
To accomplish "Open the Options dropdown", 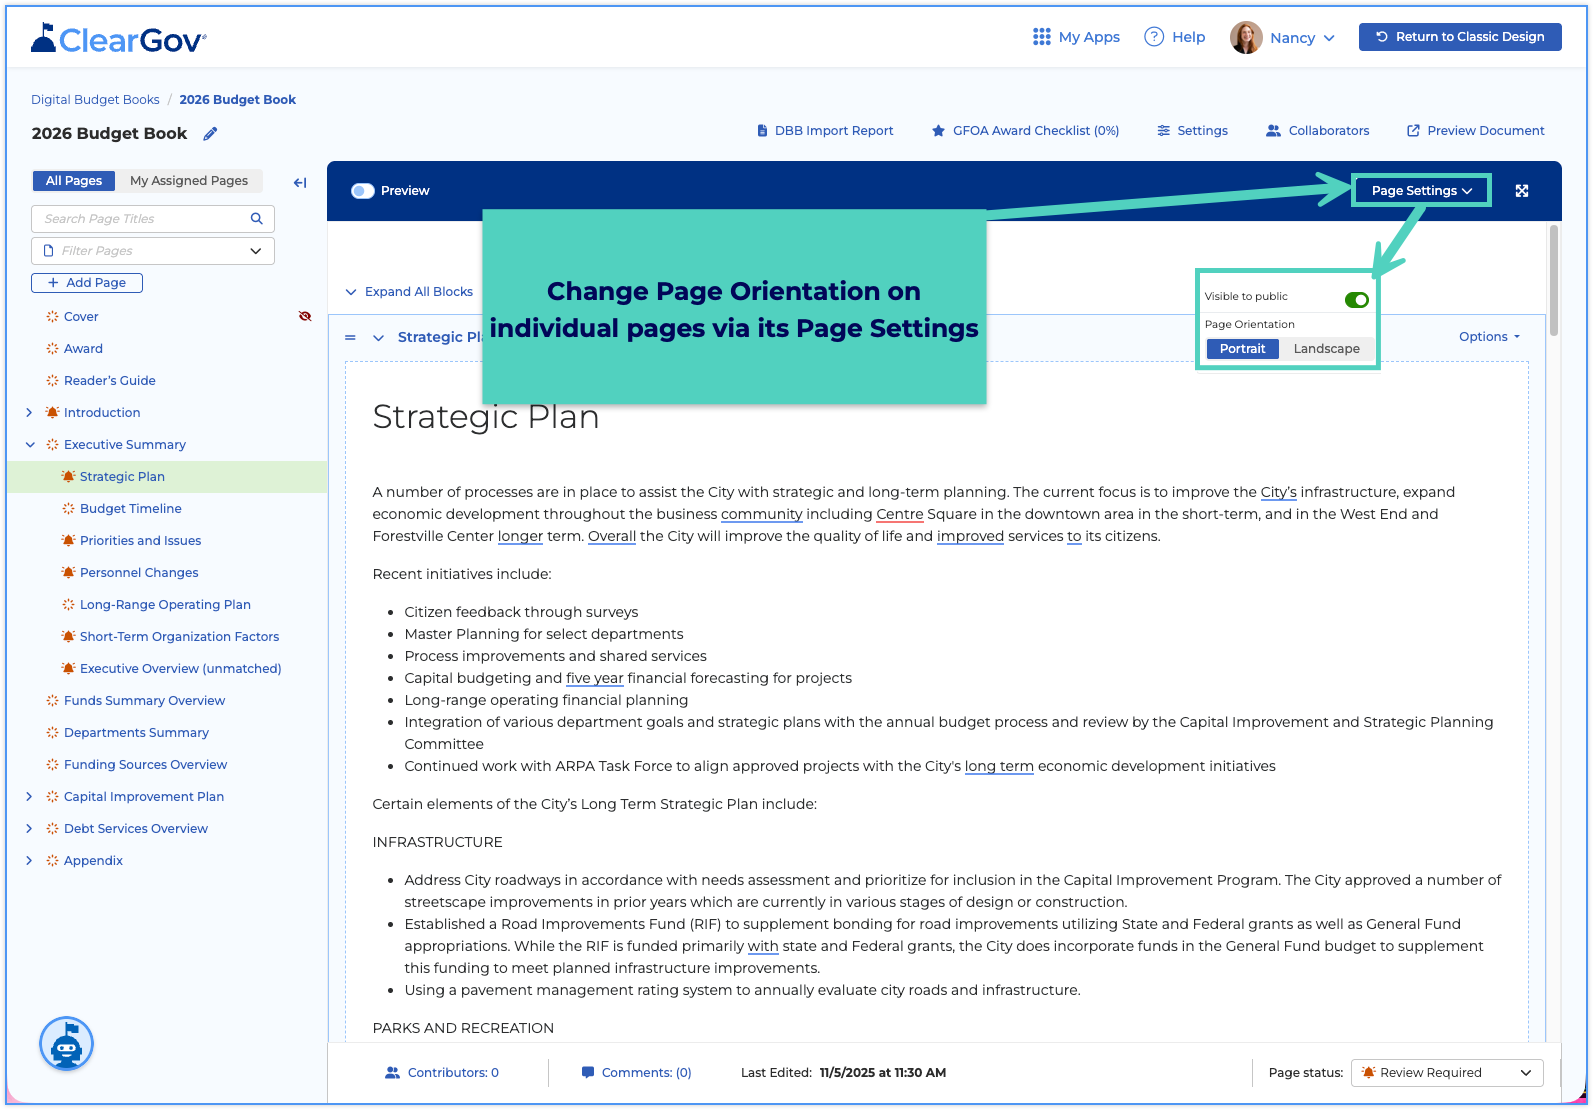I will click(x=1489, y=337).
